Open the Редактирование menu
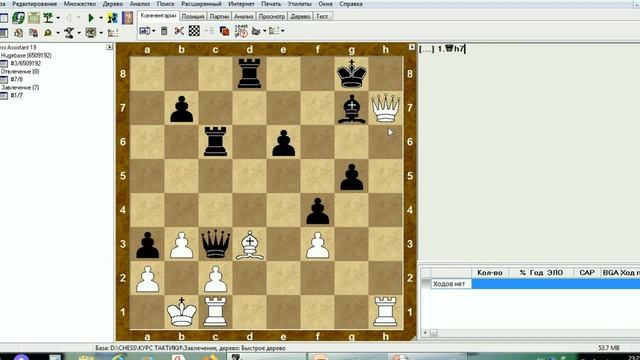This screenshot has width=640, height=360. [35, 4]
